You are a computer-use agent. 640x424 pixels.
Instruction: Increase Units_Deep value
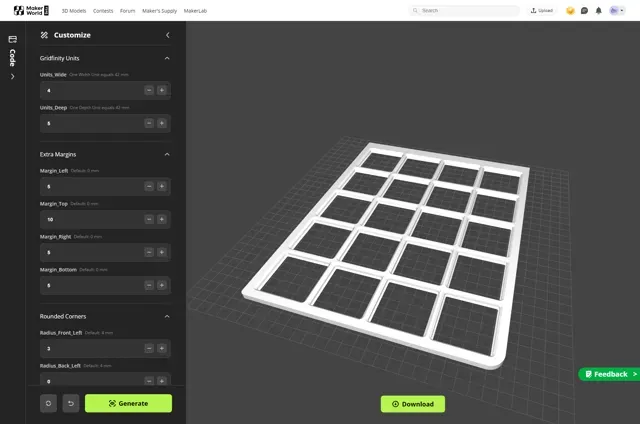click(162, 123)
